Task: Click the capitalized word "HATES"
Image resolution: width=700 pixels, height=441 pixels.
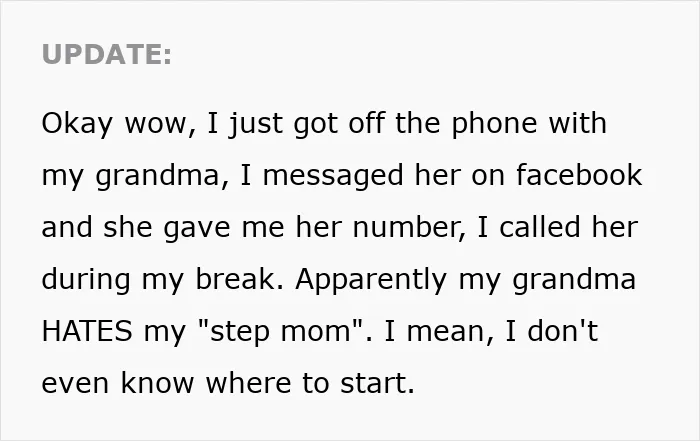Action: (x=87, y=331)
